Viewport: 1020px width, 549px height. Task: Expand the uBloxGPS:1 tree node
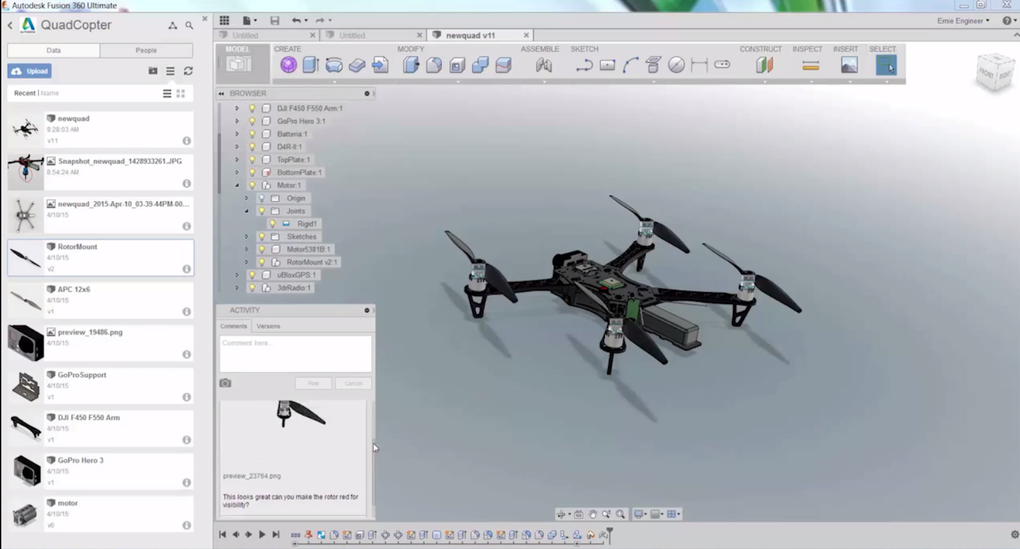(237, 275)
